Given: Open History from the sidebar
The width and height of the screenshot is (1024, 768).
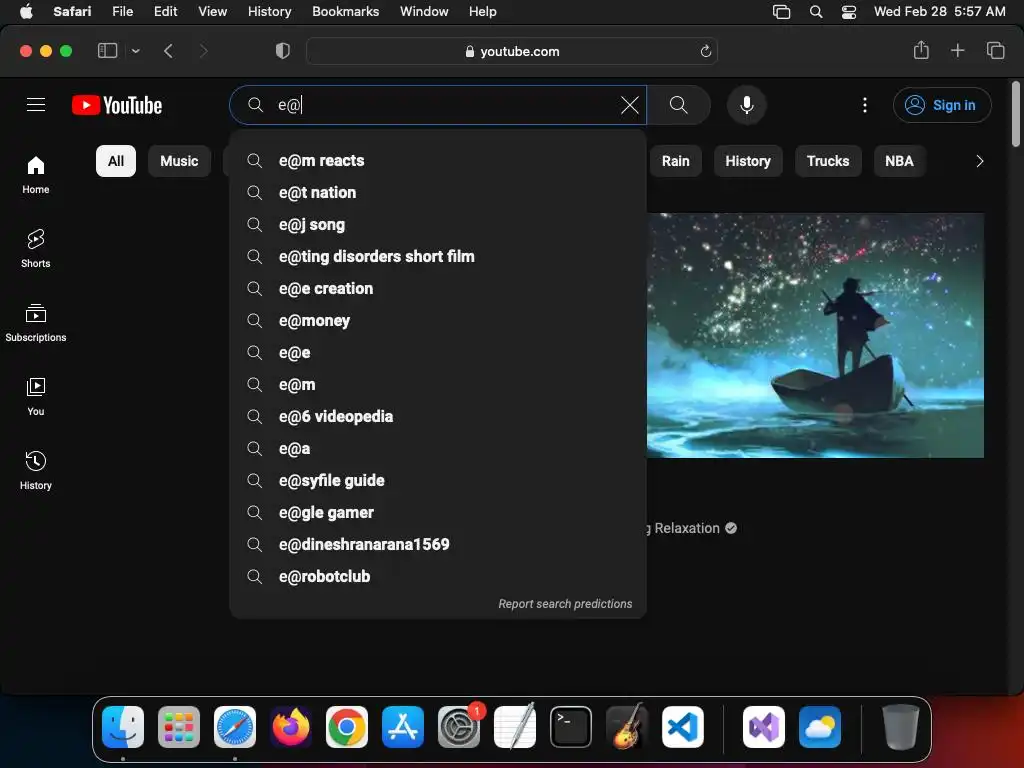Looking at the screenshot, I should click(x=36, y=470).
